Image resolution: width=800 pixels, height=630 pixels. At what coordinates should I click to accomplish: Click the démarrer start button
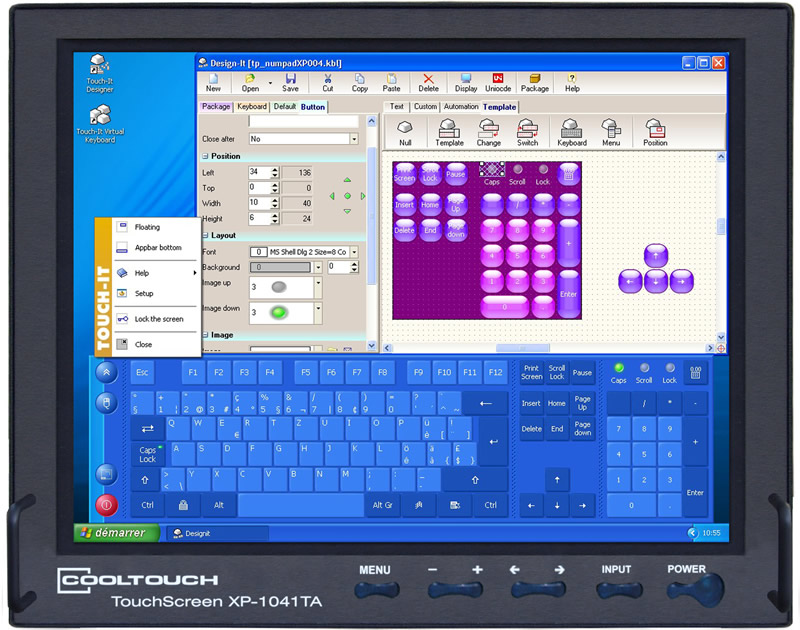tap(117, 533)
